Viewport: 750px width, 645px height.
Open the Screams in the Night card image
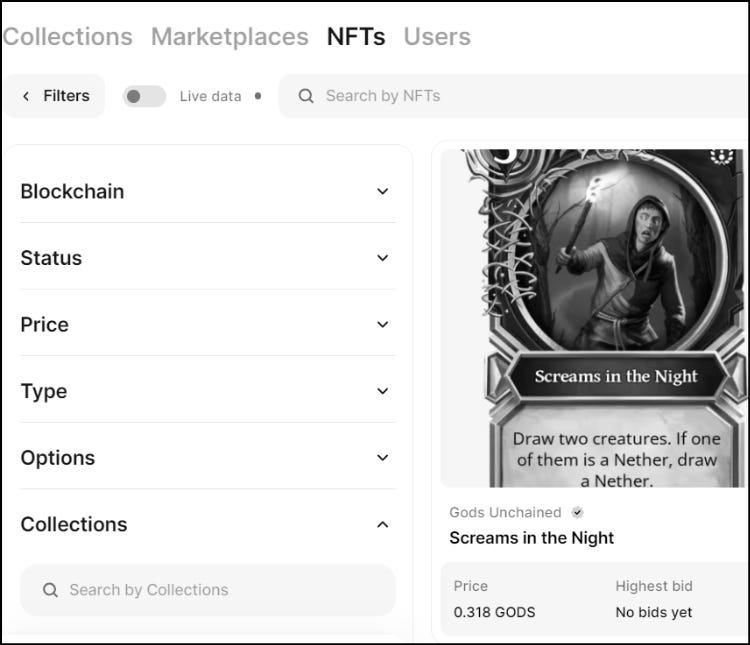click(x=594, y=318)
